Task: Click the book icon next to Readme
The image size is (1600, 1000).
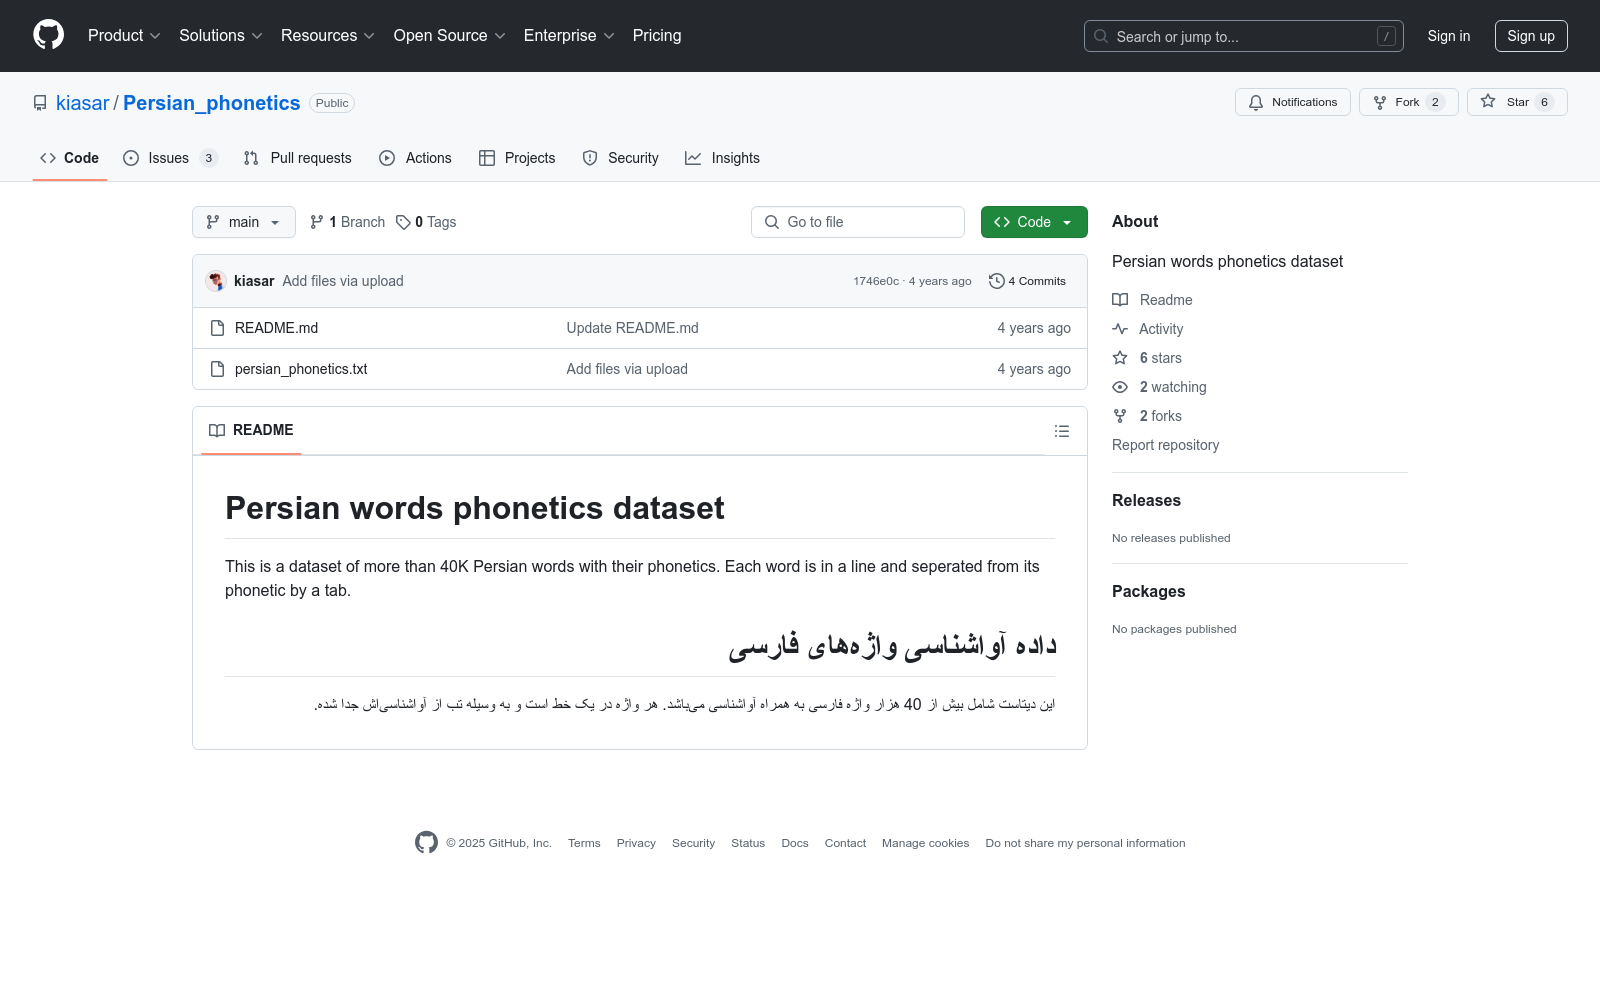Action: [x=1120, y=300]
